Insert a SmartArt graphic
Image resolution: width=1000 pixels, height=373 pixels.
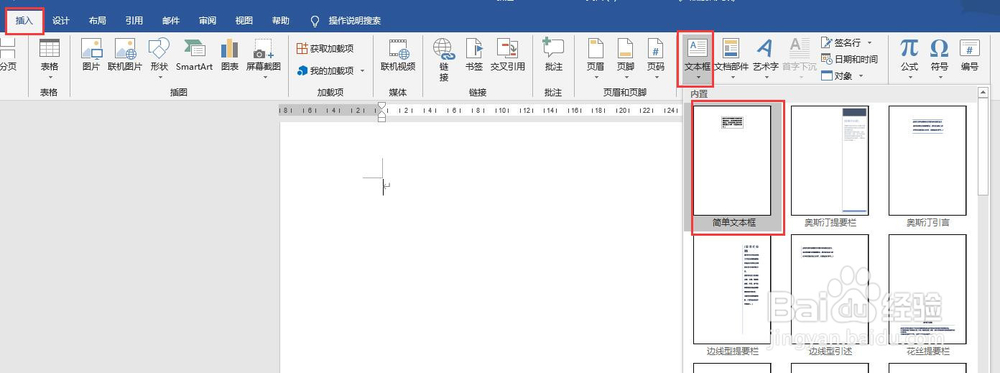[195, 54]
